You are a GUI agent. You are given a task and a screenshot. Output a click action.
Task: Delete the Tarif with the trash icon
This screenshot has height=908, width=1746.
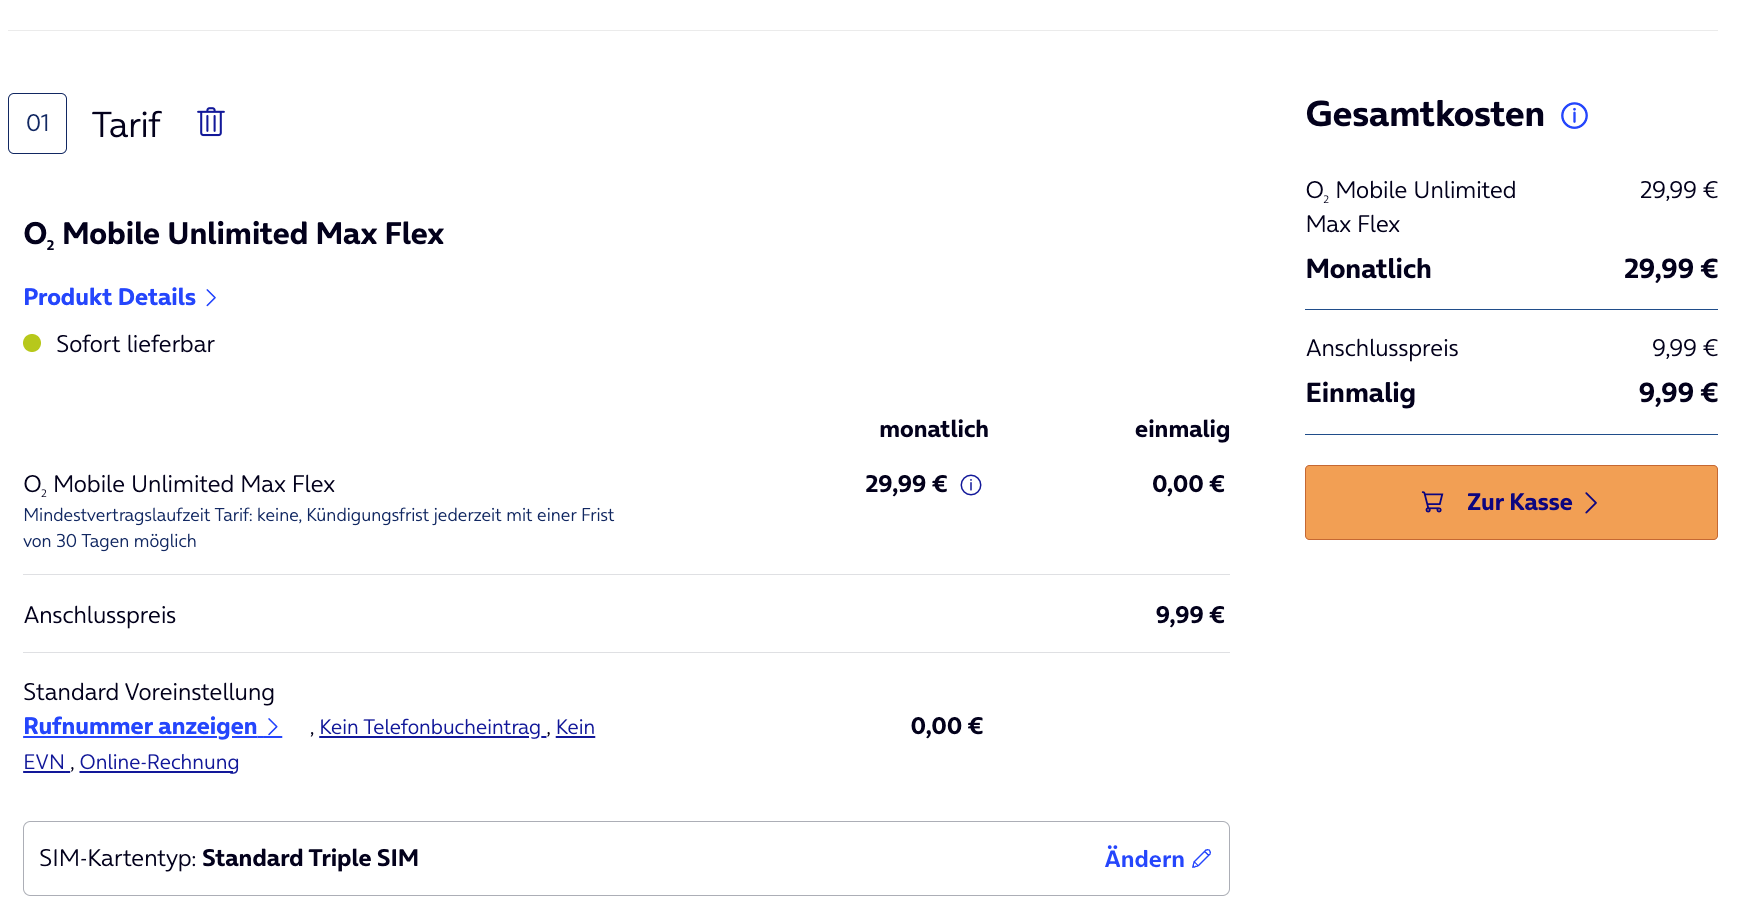click(x=211, y=122)
